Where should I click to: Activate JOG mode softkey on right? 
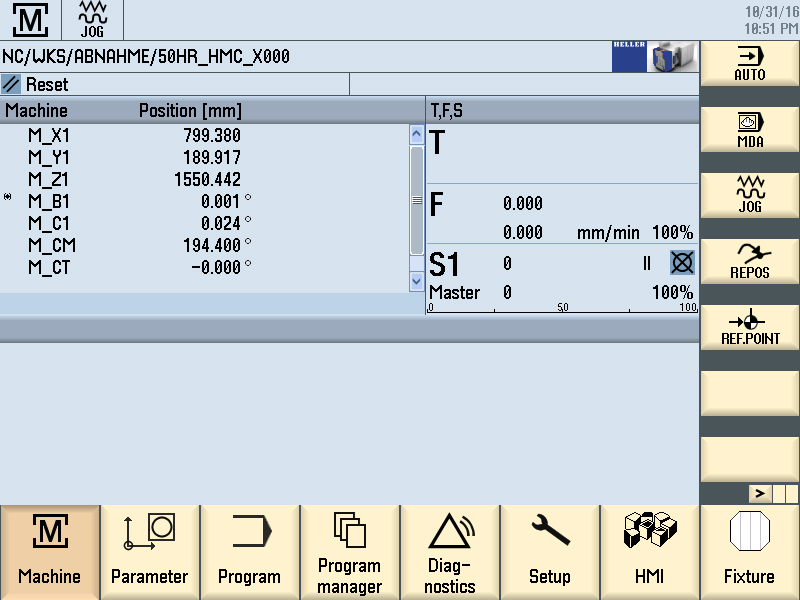[749, 195]
